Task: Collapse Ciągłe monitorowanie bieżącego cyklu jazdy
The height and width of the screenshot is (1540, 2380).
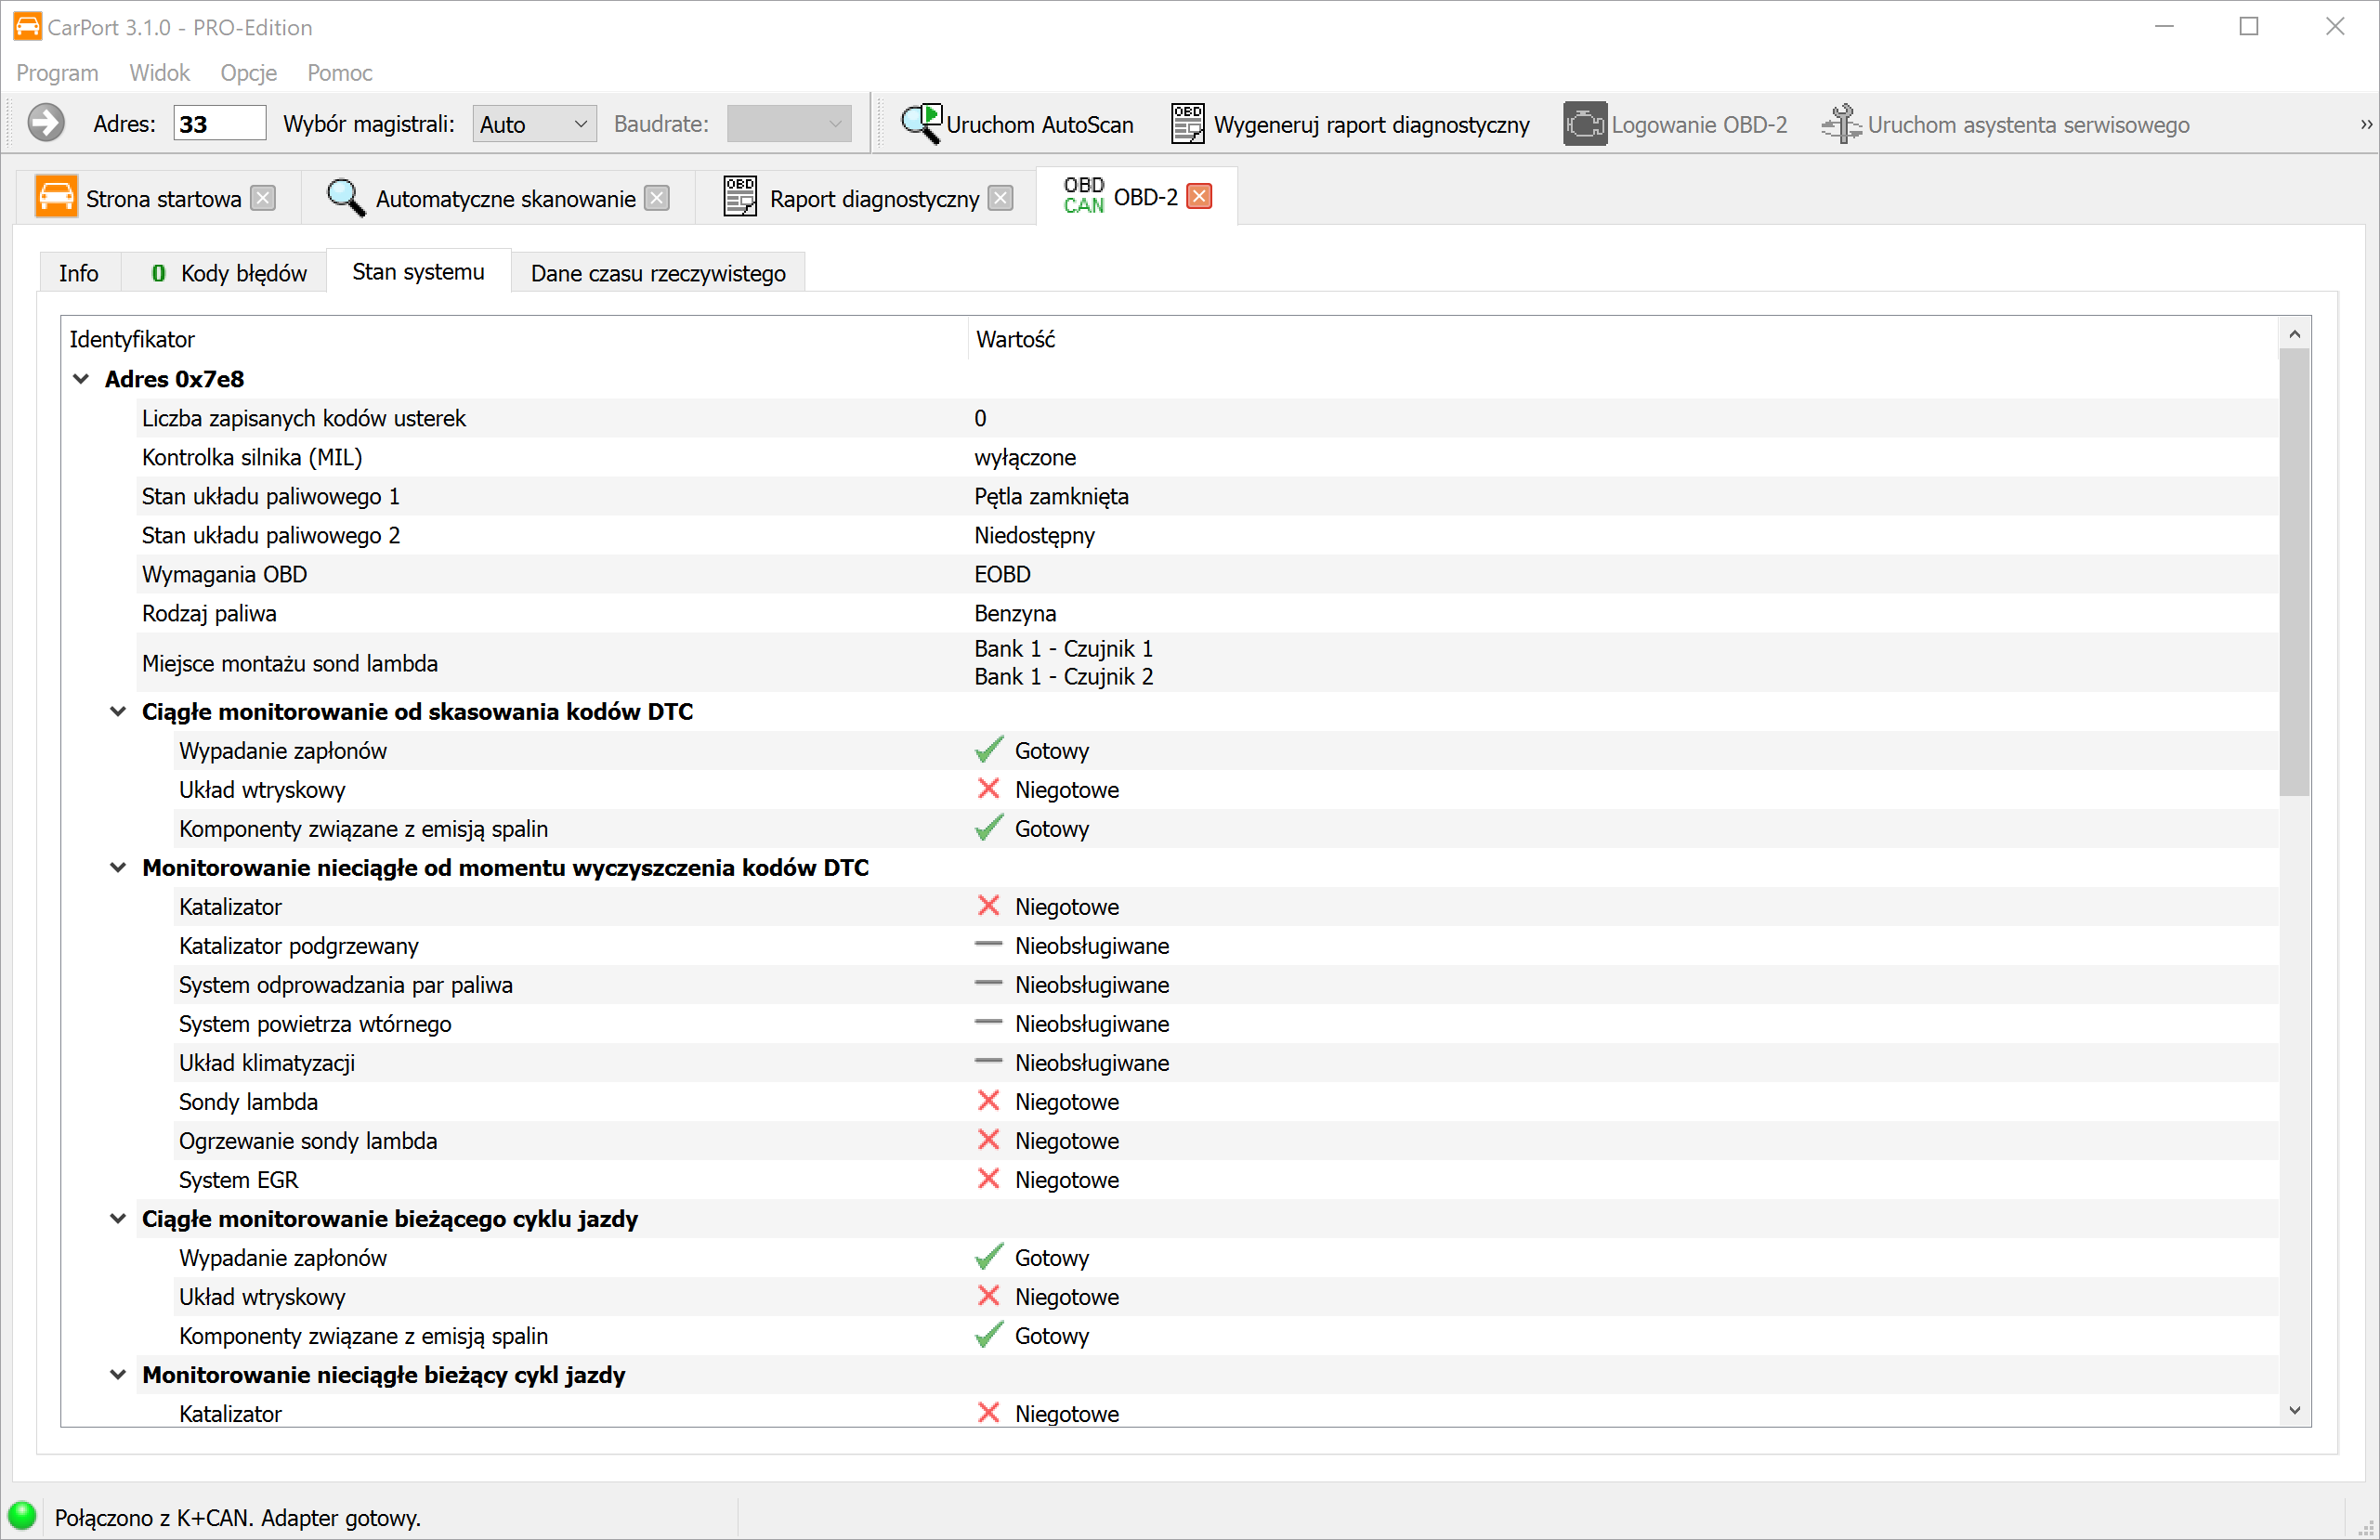Action: (118, 1218)
